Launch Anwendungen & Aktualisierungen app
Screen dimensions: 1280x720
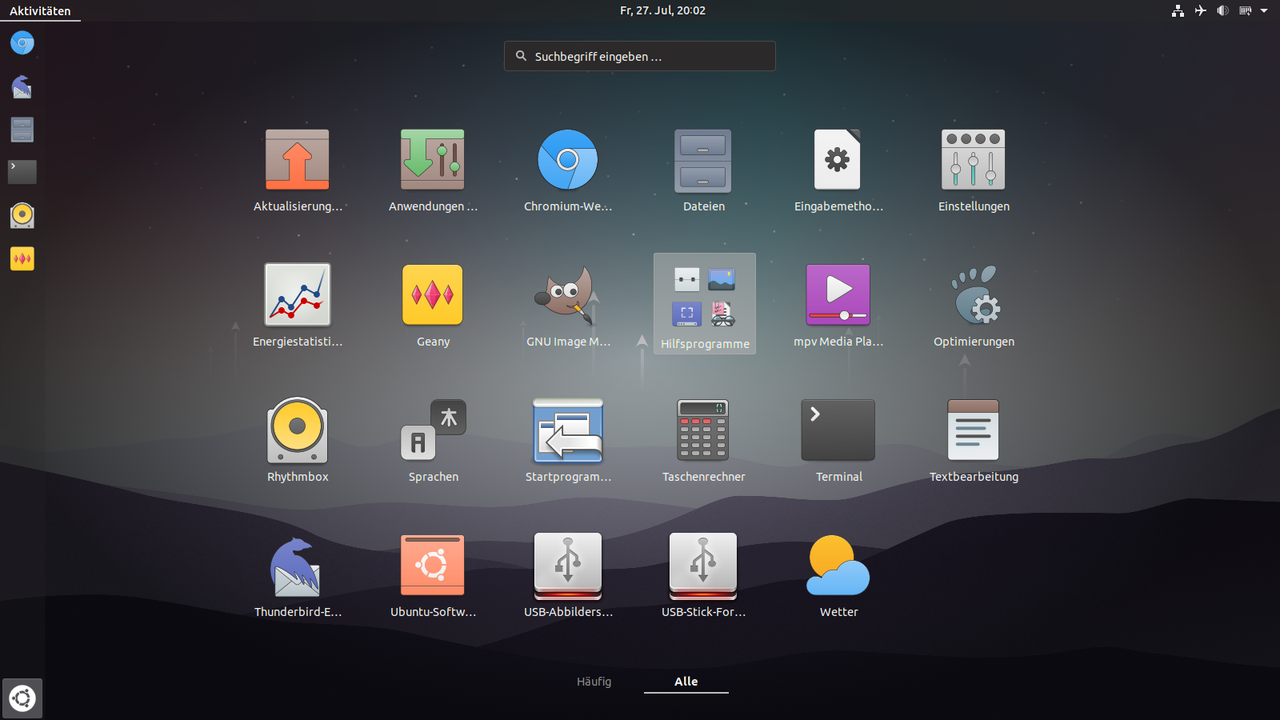click(433, 160)
